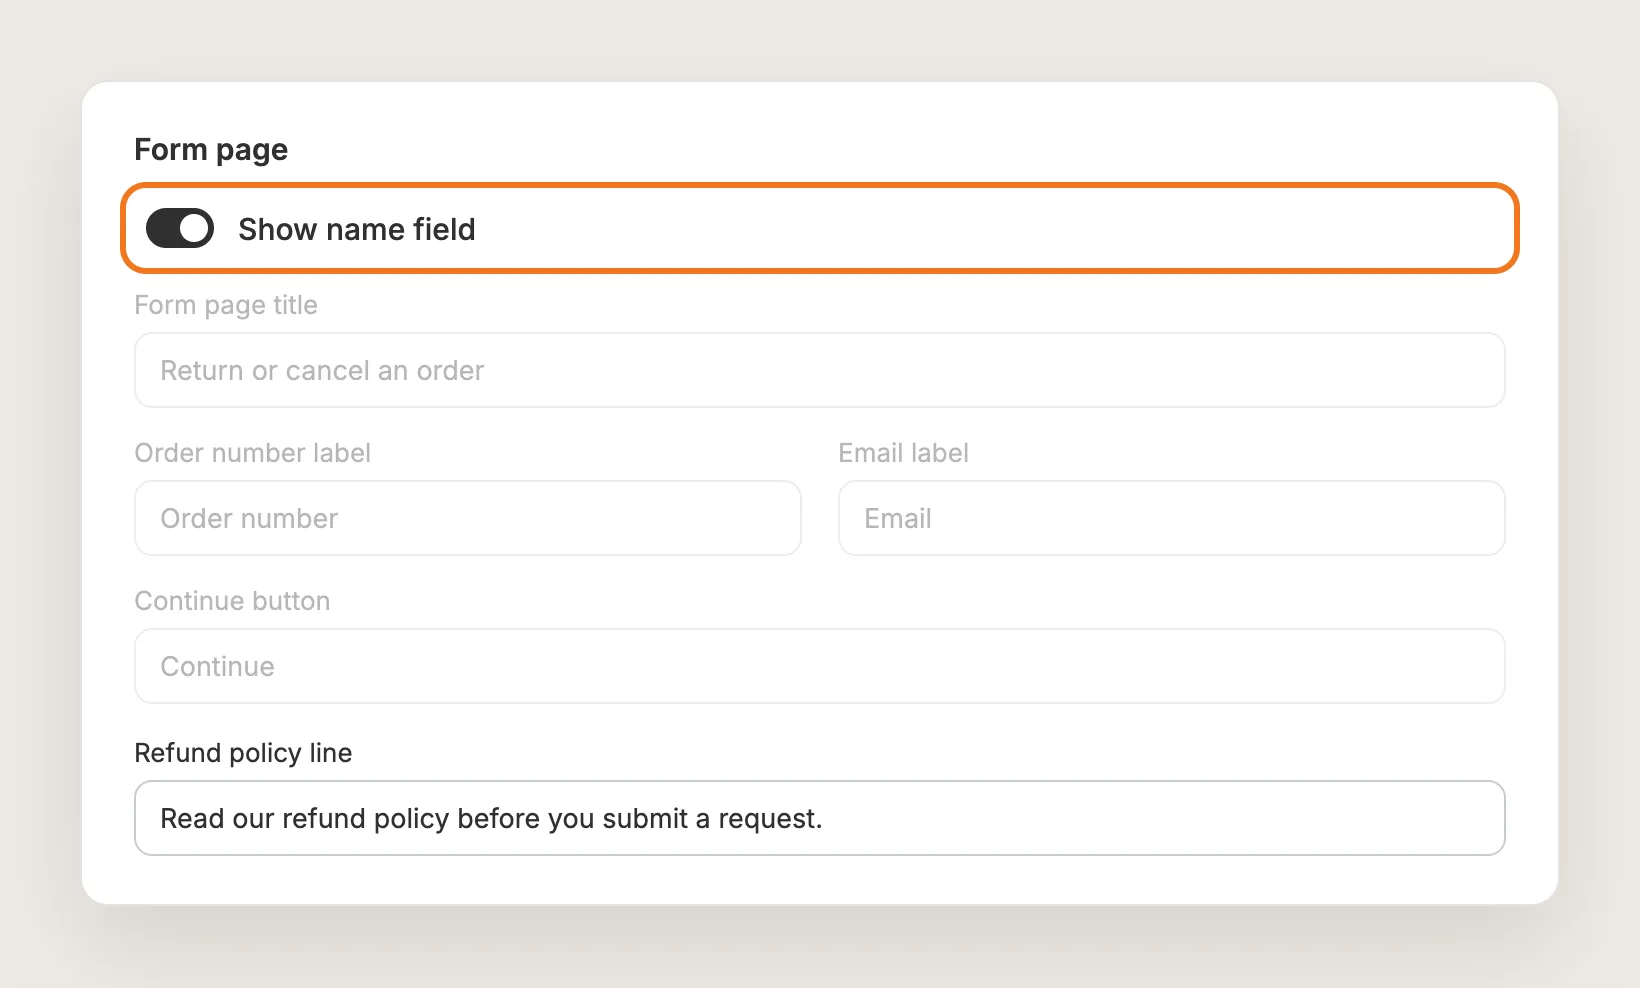Click the Continue button text input
This screenshot has height=988, width=1640.
coord(820,666)
